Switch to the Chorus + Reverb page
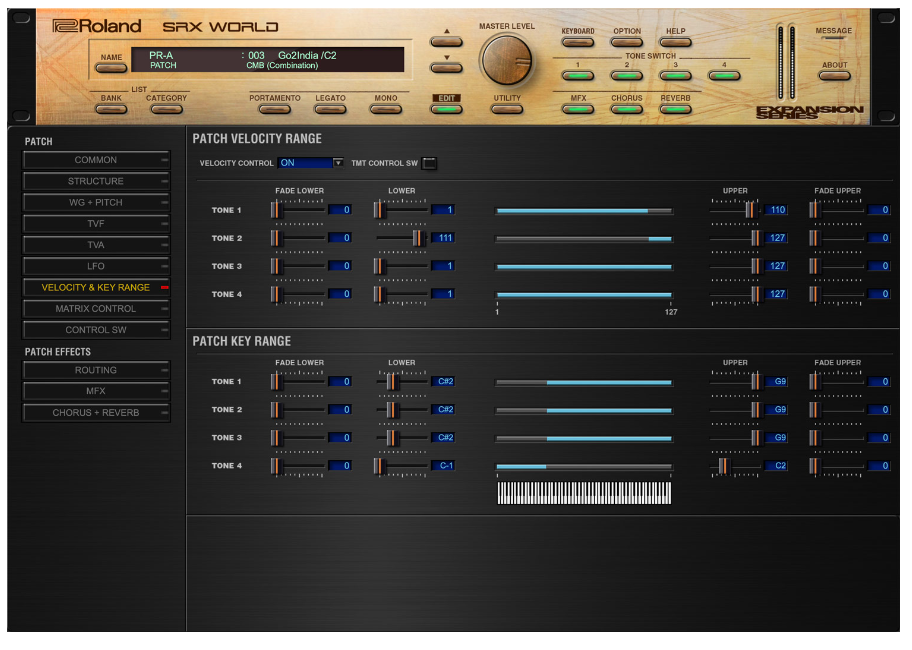 (x=96, y=413)
